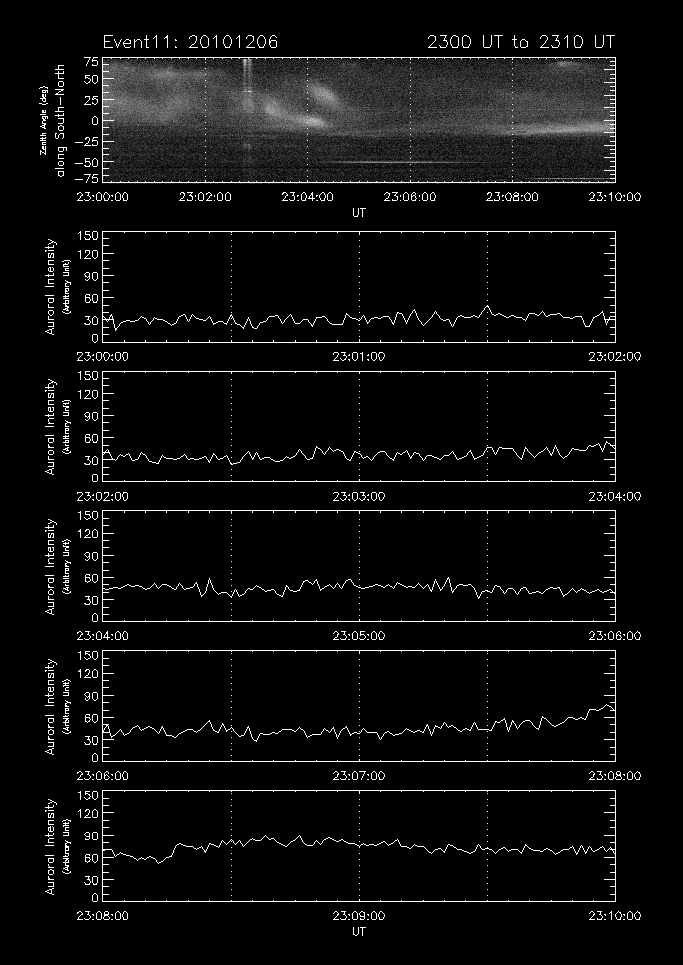Click the 30 tick of the 23:08–23:10 plot
The height and width of the screenshot is (965, 683).
tap(91, 880)
